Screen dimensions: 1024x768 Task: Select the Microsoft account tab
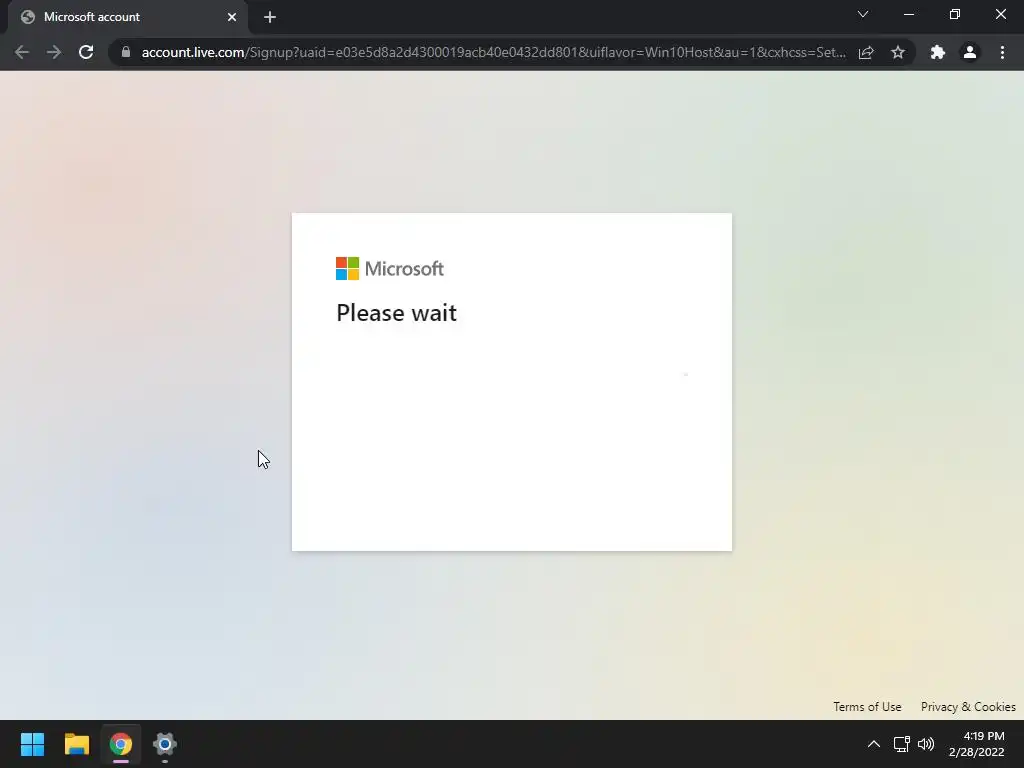pyautogui.click(x=127, y=17)
